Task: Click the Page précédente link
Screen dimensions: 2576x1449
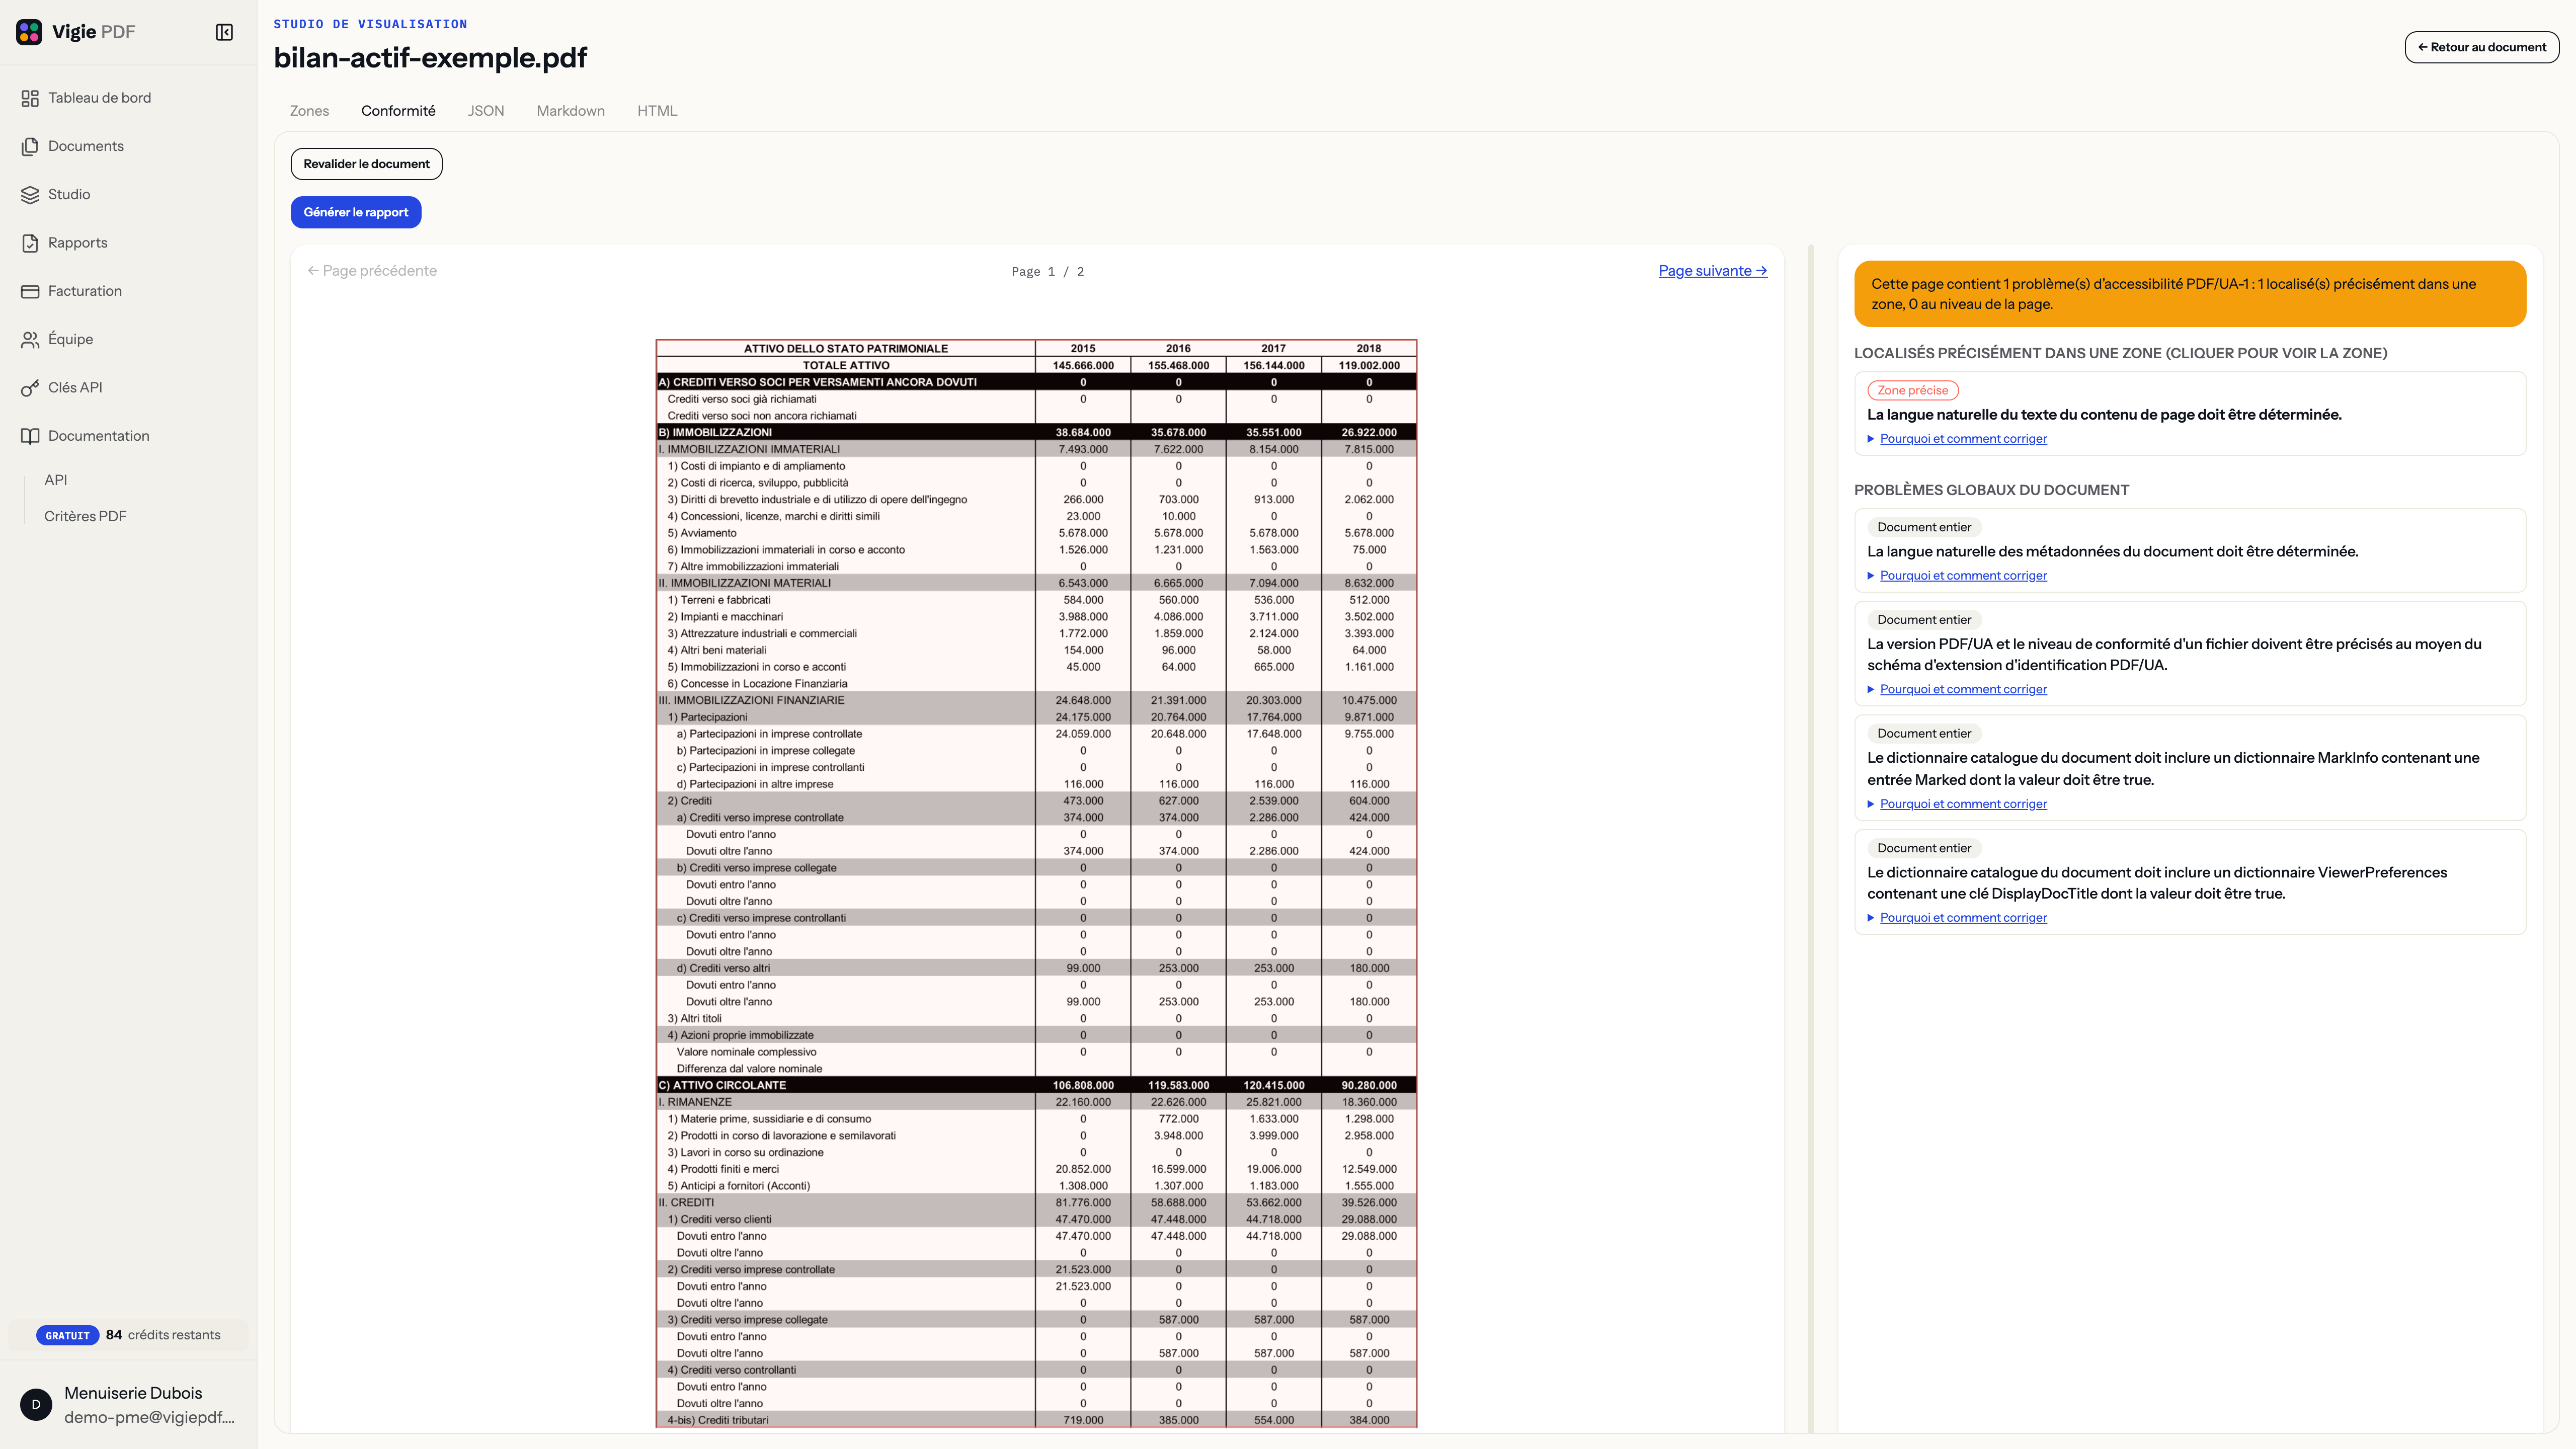Action: coord(372,271)
